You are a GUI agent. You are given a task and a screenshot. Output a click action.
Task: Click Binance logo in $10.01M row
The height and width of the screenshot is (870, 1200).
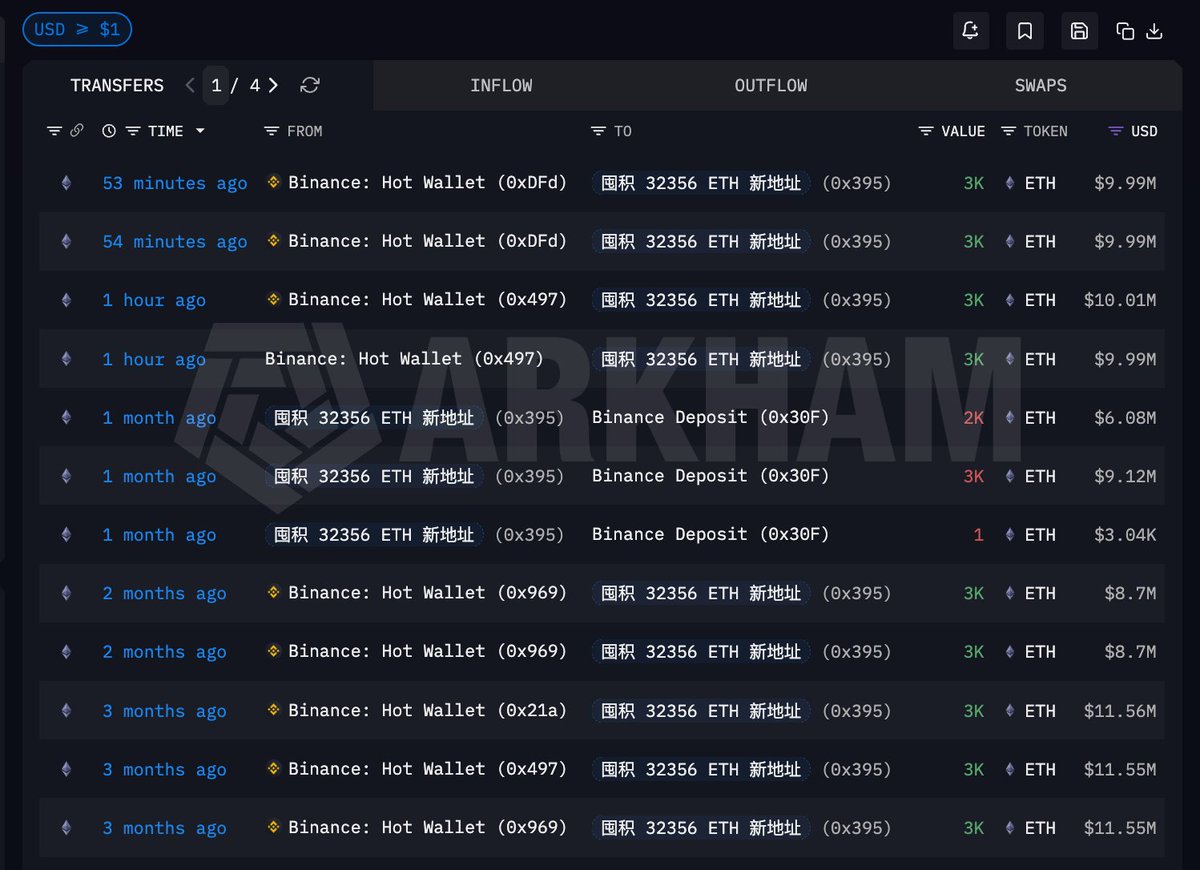pyautogui.click(x=273, y=299)
